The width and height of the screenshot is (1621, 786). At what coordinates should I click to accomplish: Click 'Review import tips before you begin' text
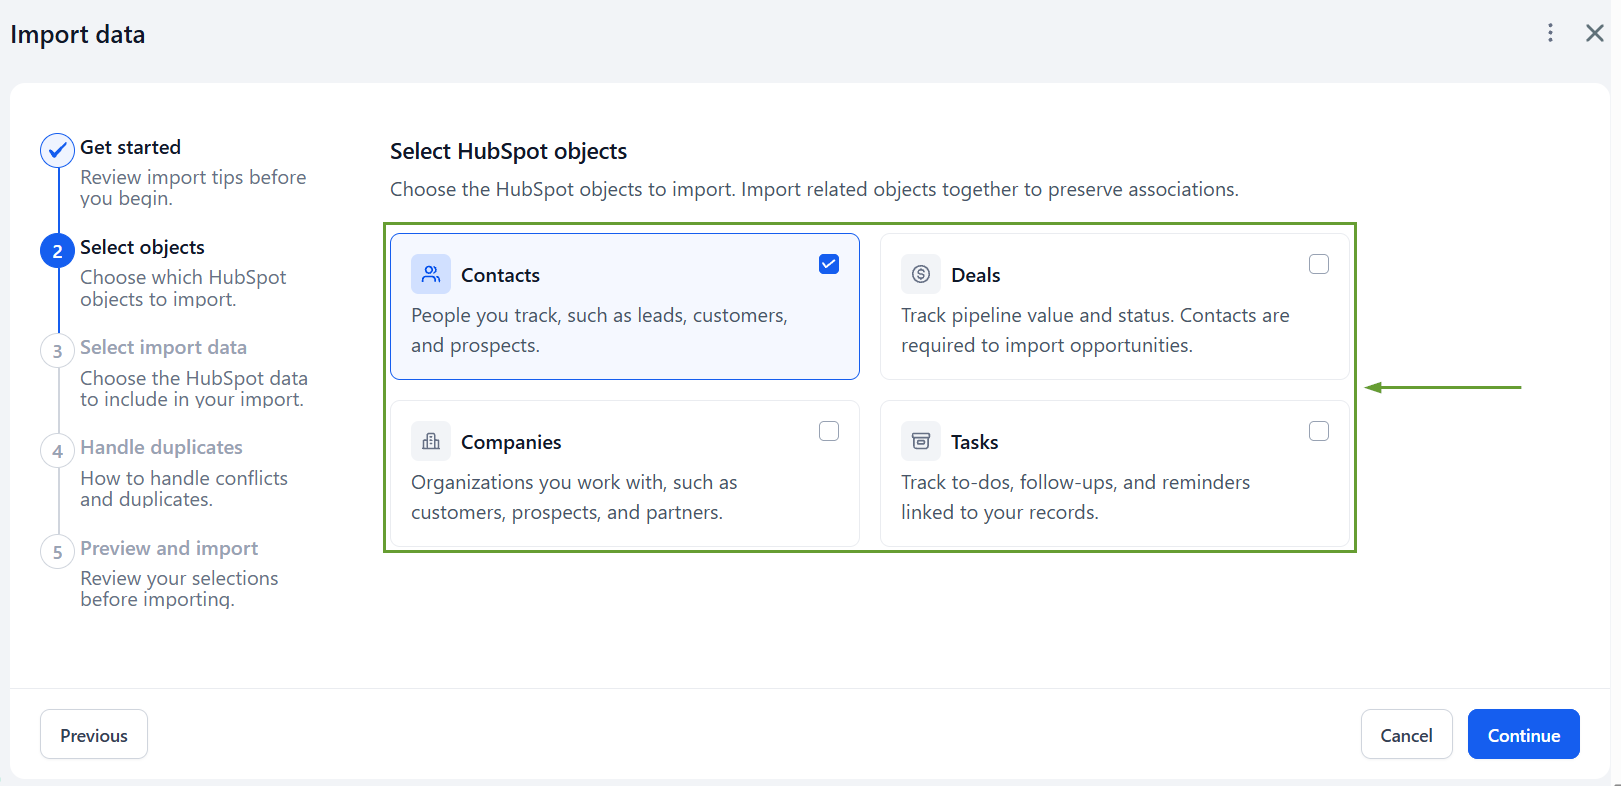[x=193, y=187]
